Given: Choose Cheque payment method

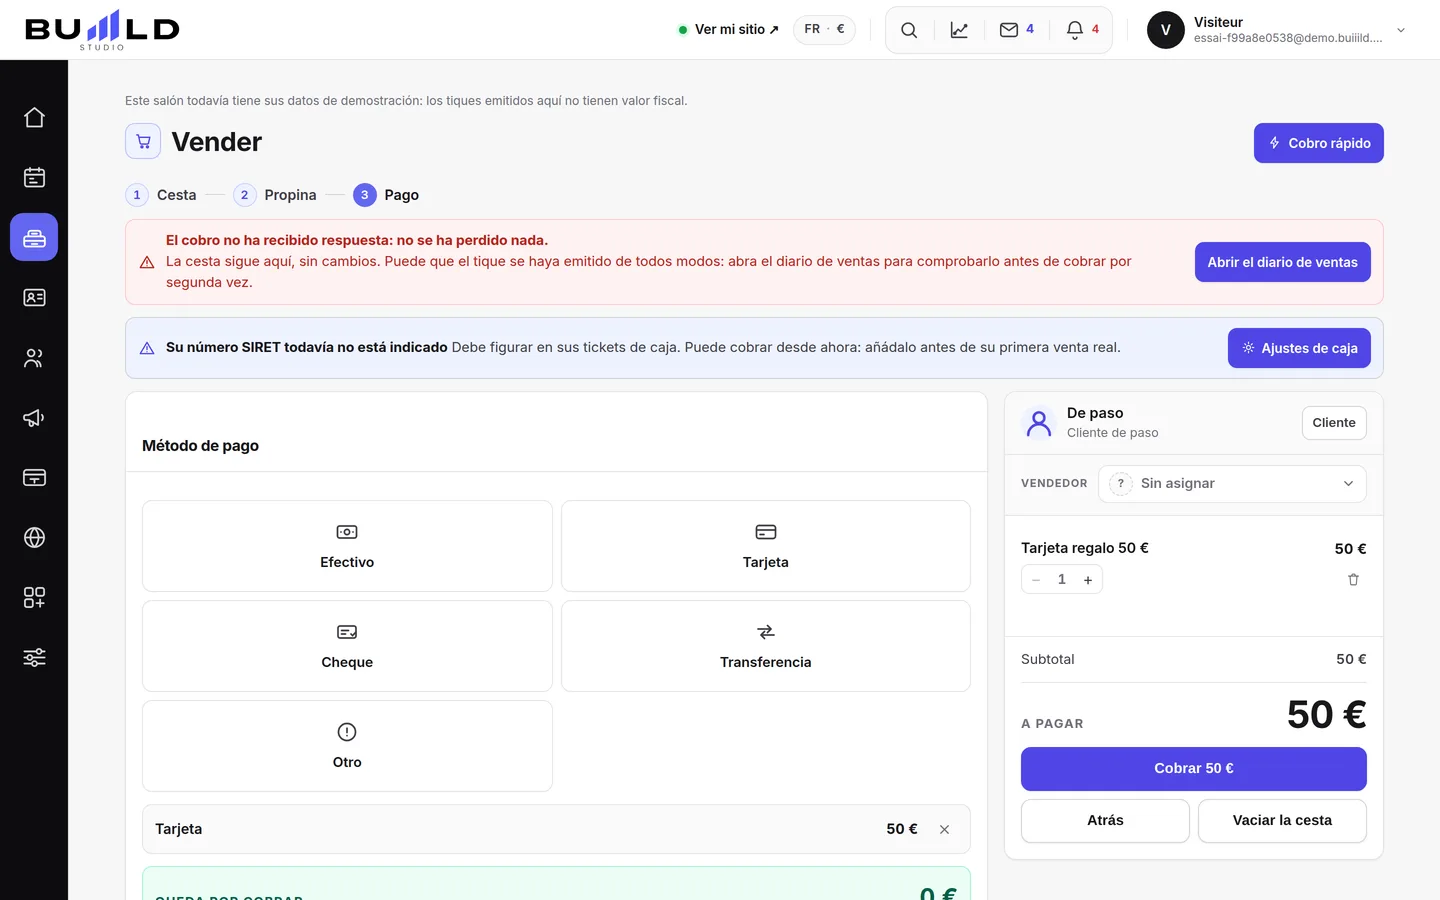Looking at the screenshot, I should coord(347,646).
